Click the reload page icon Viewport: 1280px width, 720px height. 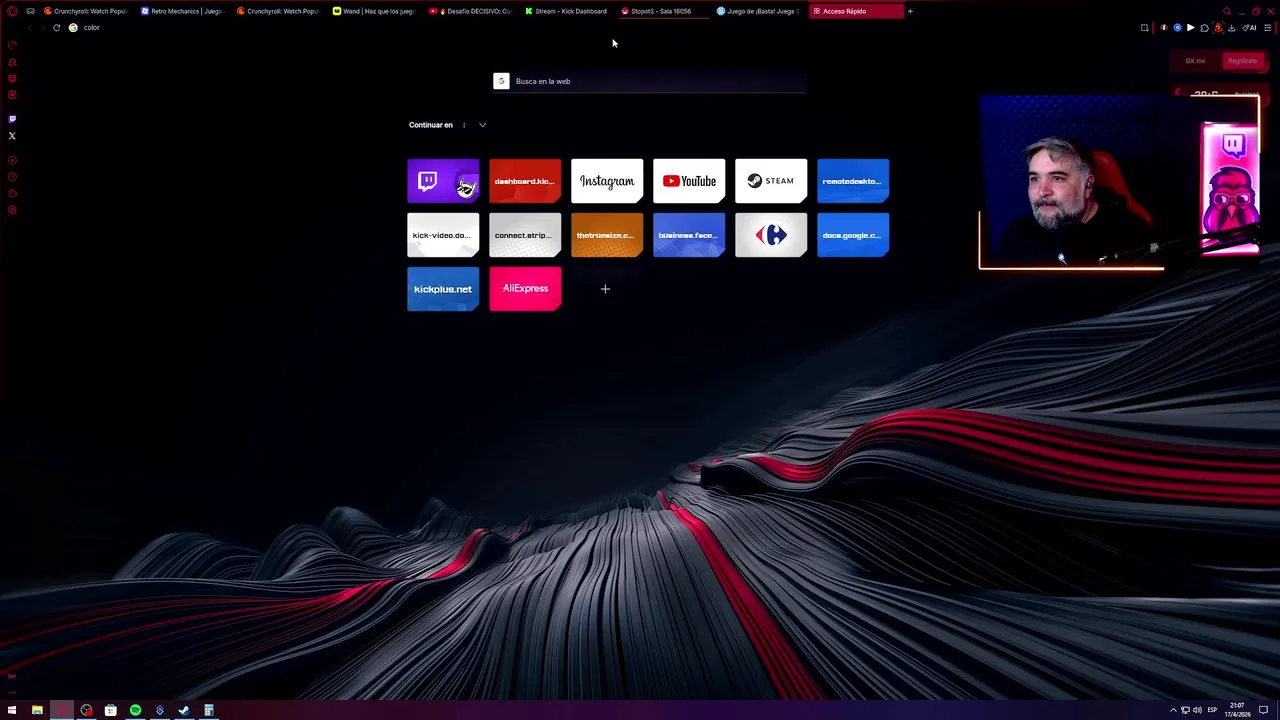click(56, 28)
